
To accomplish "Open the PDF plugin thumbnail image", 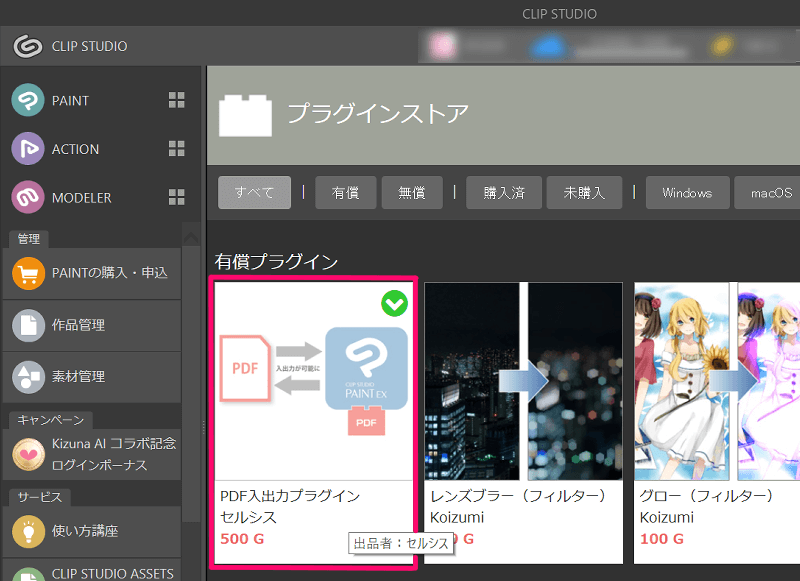I will [x=314, y=381].
